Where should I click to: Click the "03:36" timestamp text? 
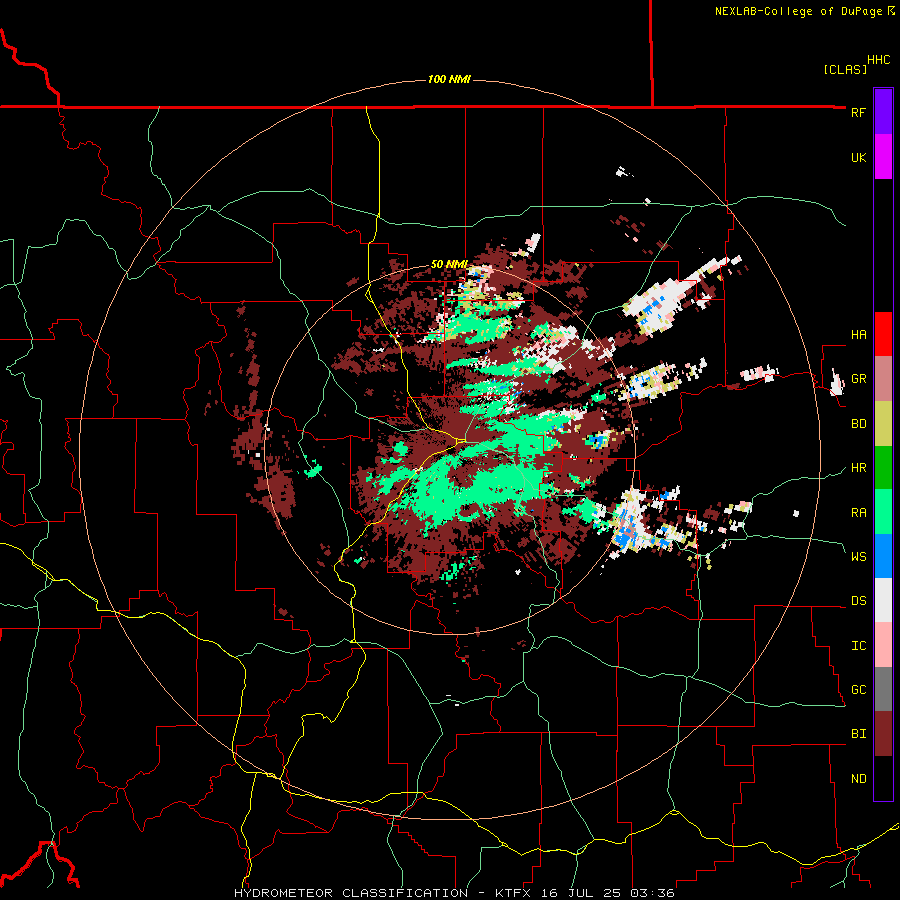(x=651, y=893)
